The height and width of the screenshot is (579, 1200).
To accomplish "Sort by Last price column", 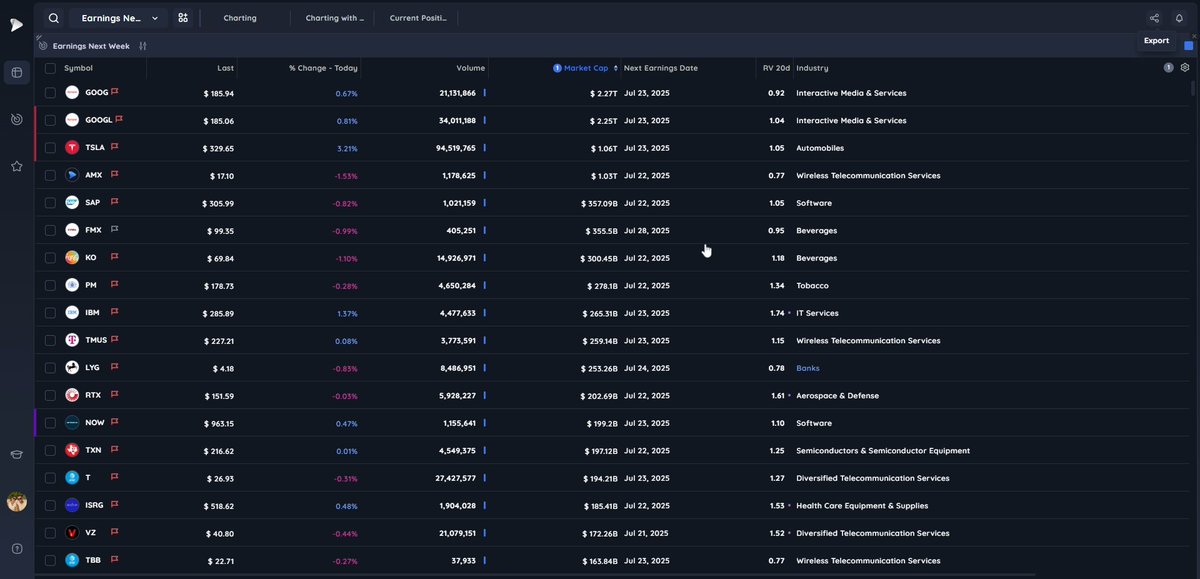I will [x=225, y=68].
